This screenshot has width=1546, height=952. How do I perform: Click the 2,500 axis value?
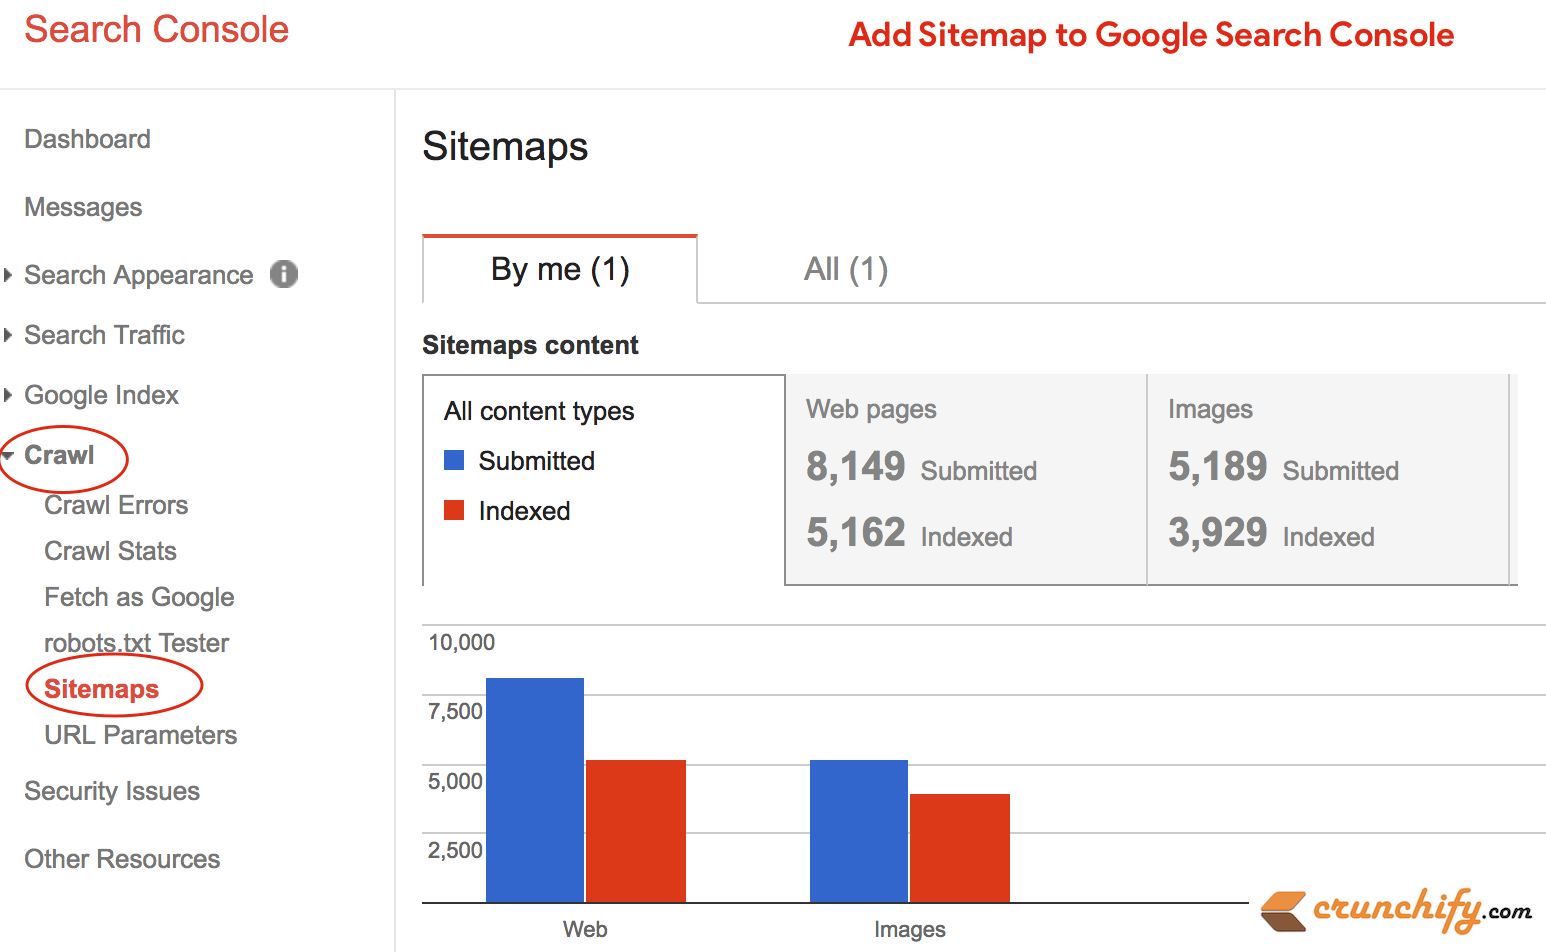tap(456, 850)
